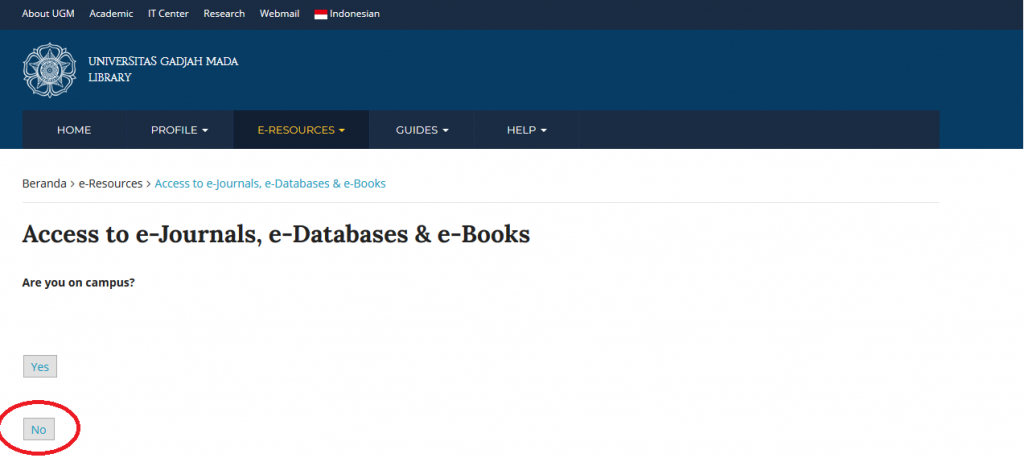1024x458 pixels.
Task: Answer Yes to being on campus
Action: (40, 367)
